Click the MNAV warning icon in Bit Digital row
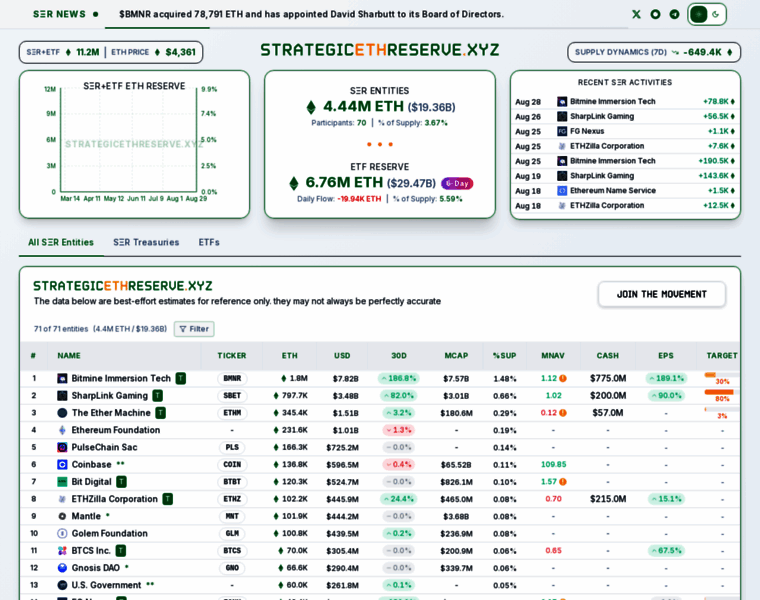760x600 pixels. point(563,482)
